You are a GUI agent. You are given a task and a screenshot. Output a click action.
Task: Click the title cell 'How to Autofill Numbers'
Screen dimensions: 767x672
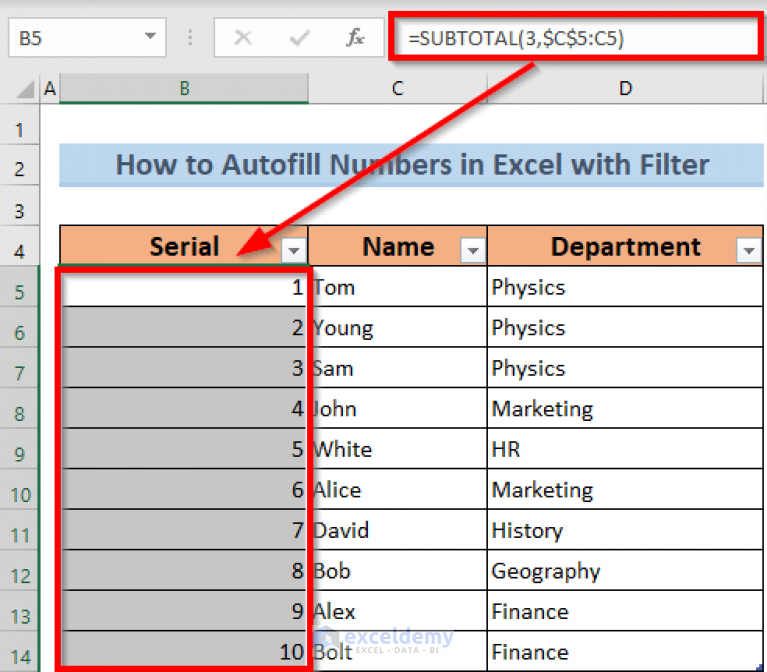pyautogui.click(x=411, y=165)
